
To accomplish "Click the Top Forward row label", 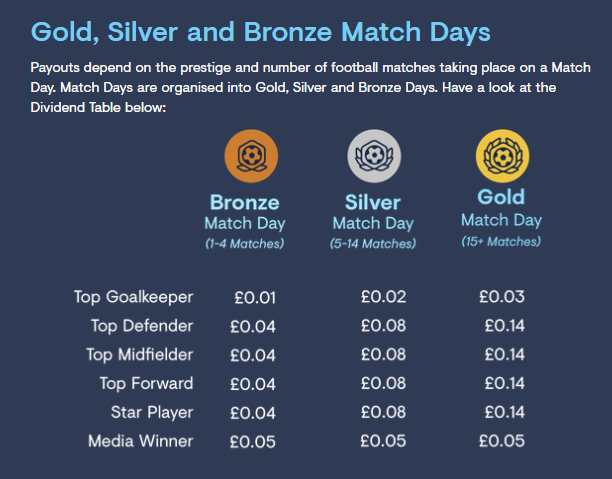I will 146,384.
